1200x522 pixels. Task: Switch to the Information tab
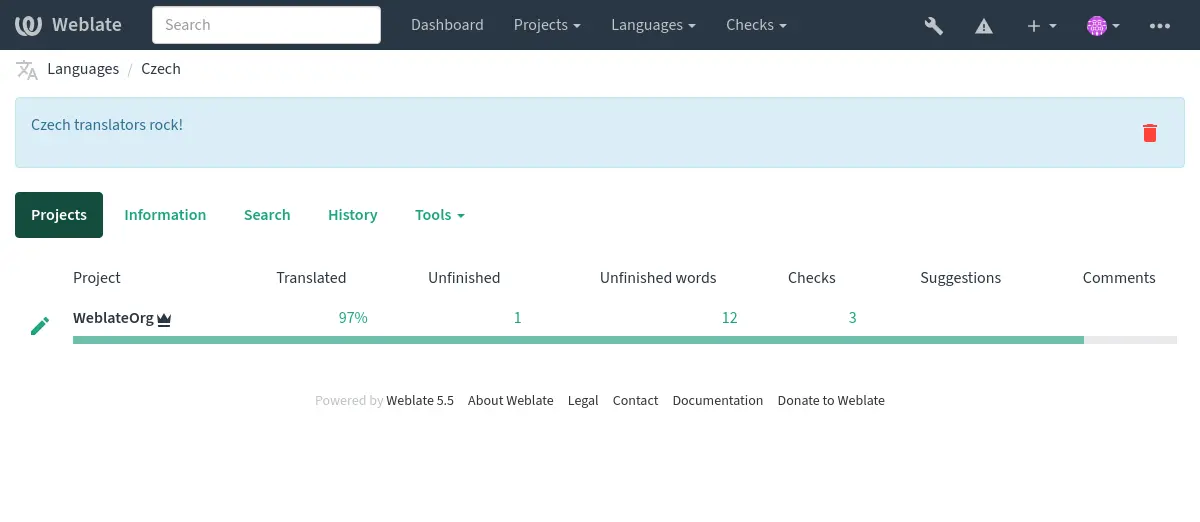(165, 215)
